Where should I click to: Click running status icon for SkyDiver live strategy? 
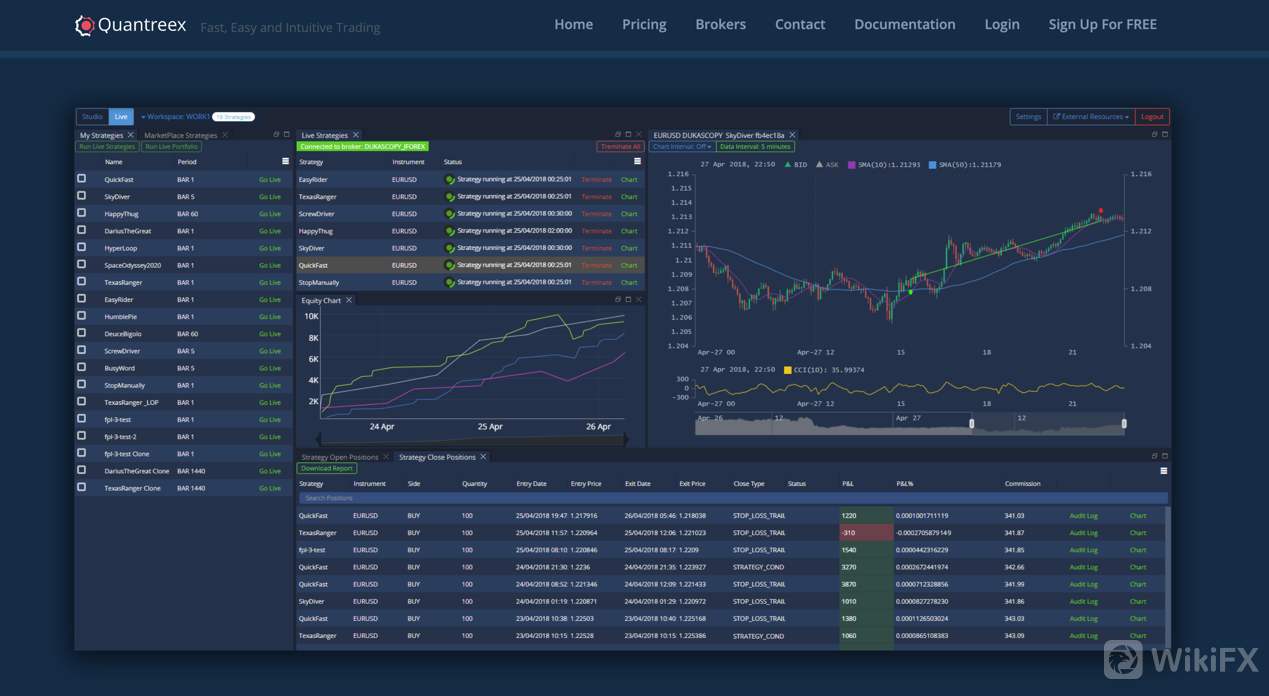click(x=450, y=248)
